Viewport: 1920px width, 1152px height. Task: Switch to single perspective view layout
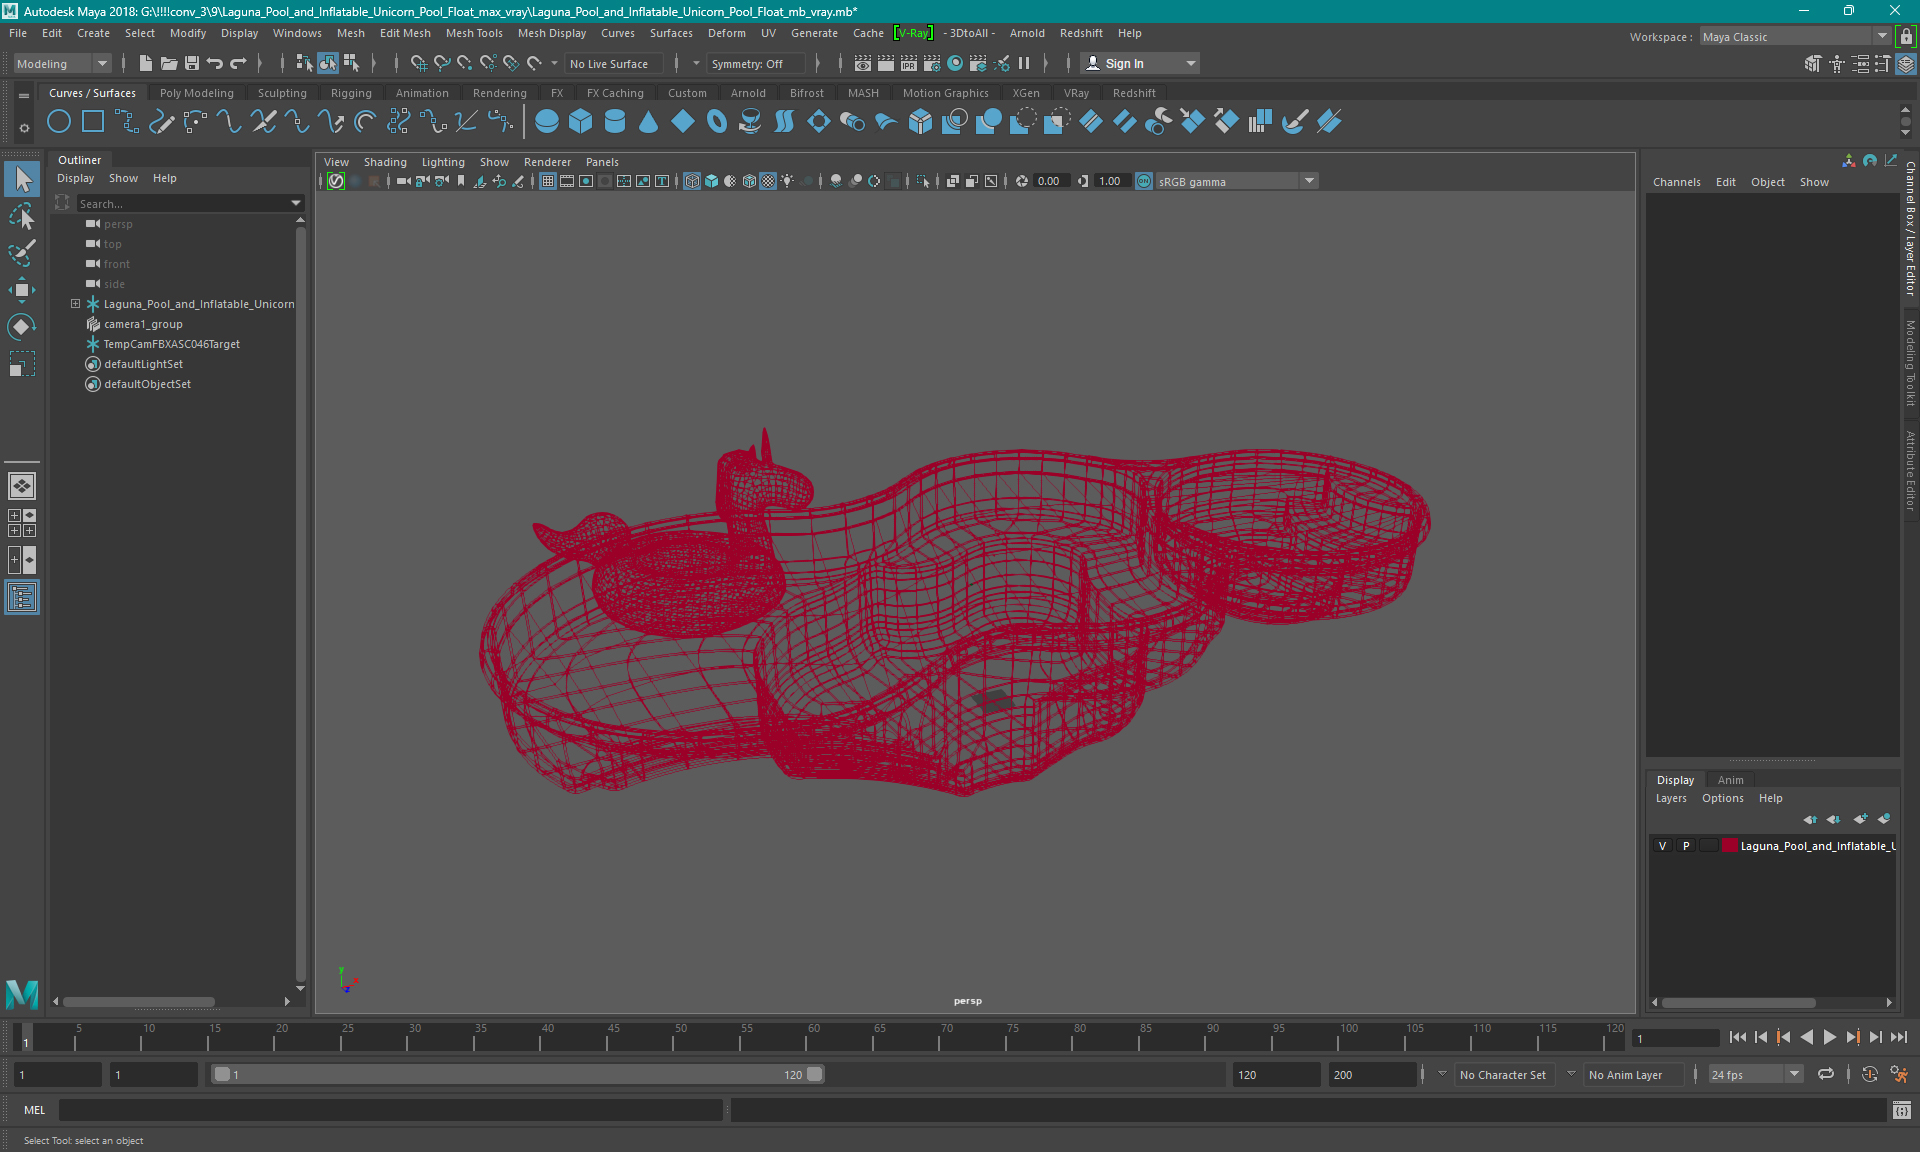[22, 486]
